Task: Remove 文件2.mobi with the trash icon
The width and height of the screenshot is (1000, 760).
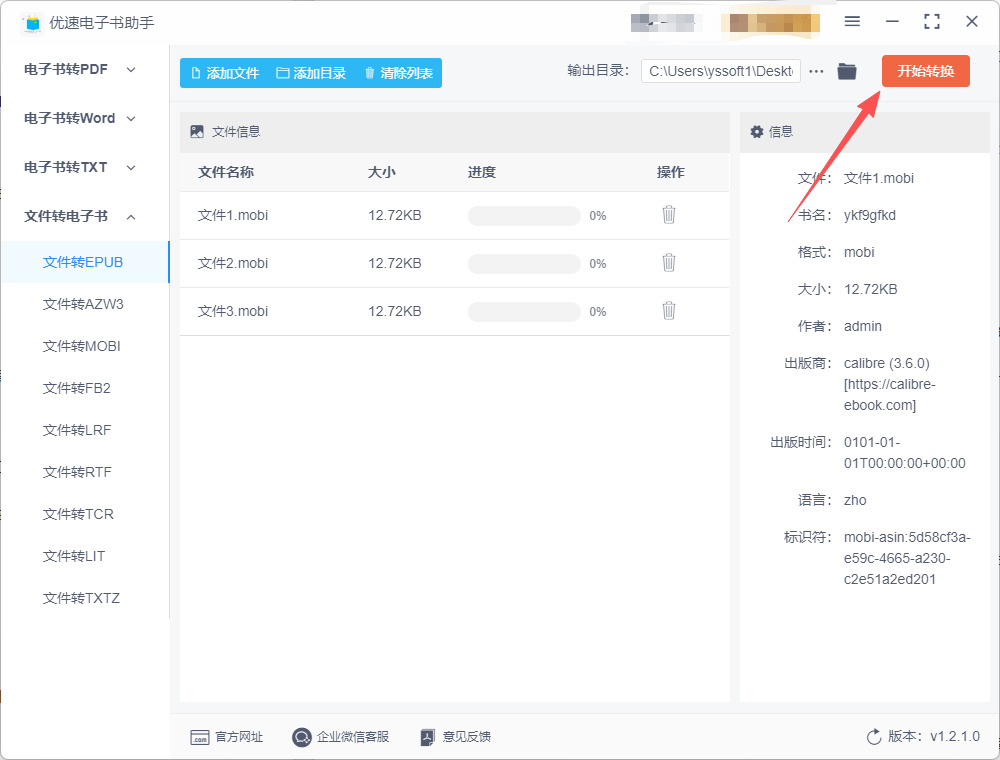Action: click(x=669, y=263)
